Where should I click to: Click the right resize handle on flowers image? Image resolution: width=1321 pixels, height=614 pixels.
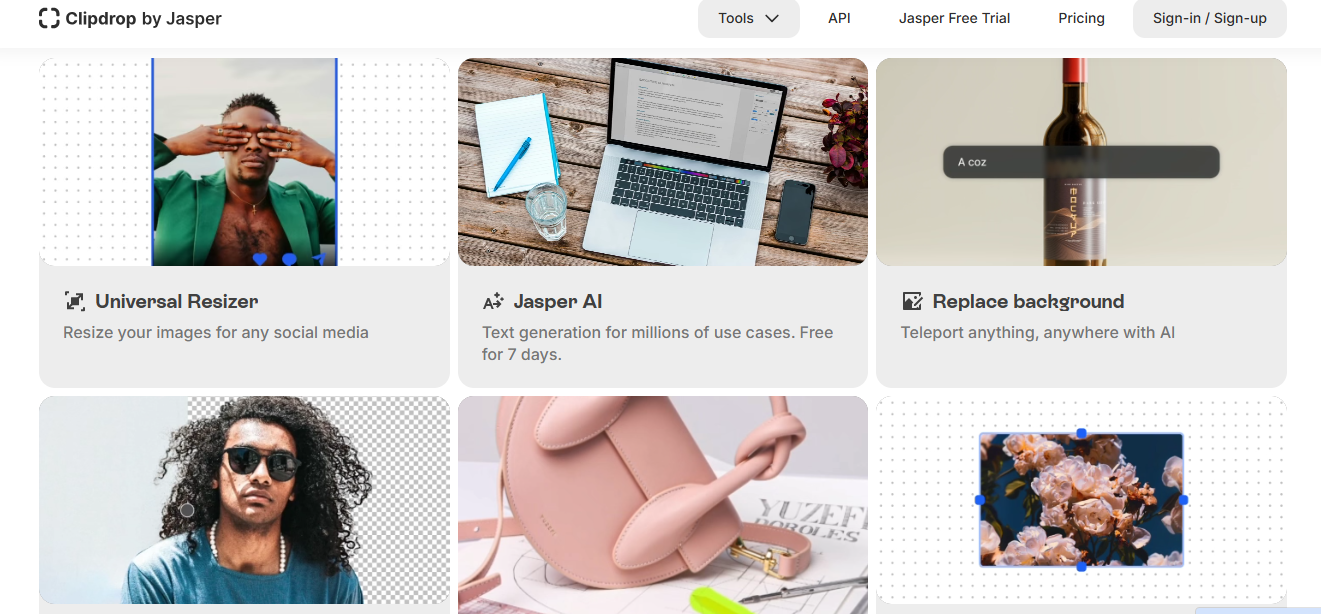[x=1183, y=499]
